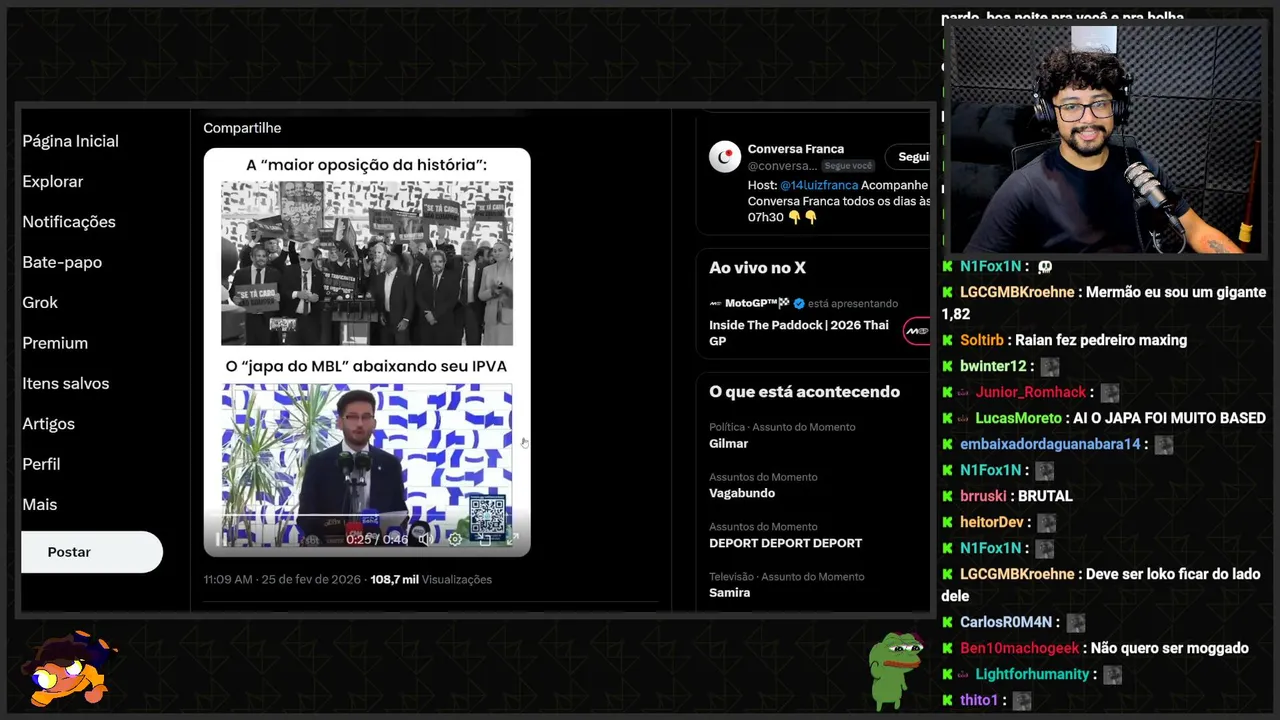Click the 108,7 mil Visualizações count
This screenshot has width=1280, height=720.
(431, 579)
